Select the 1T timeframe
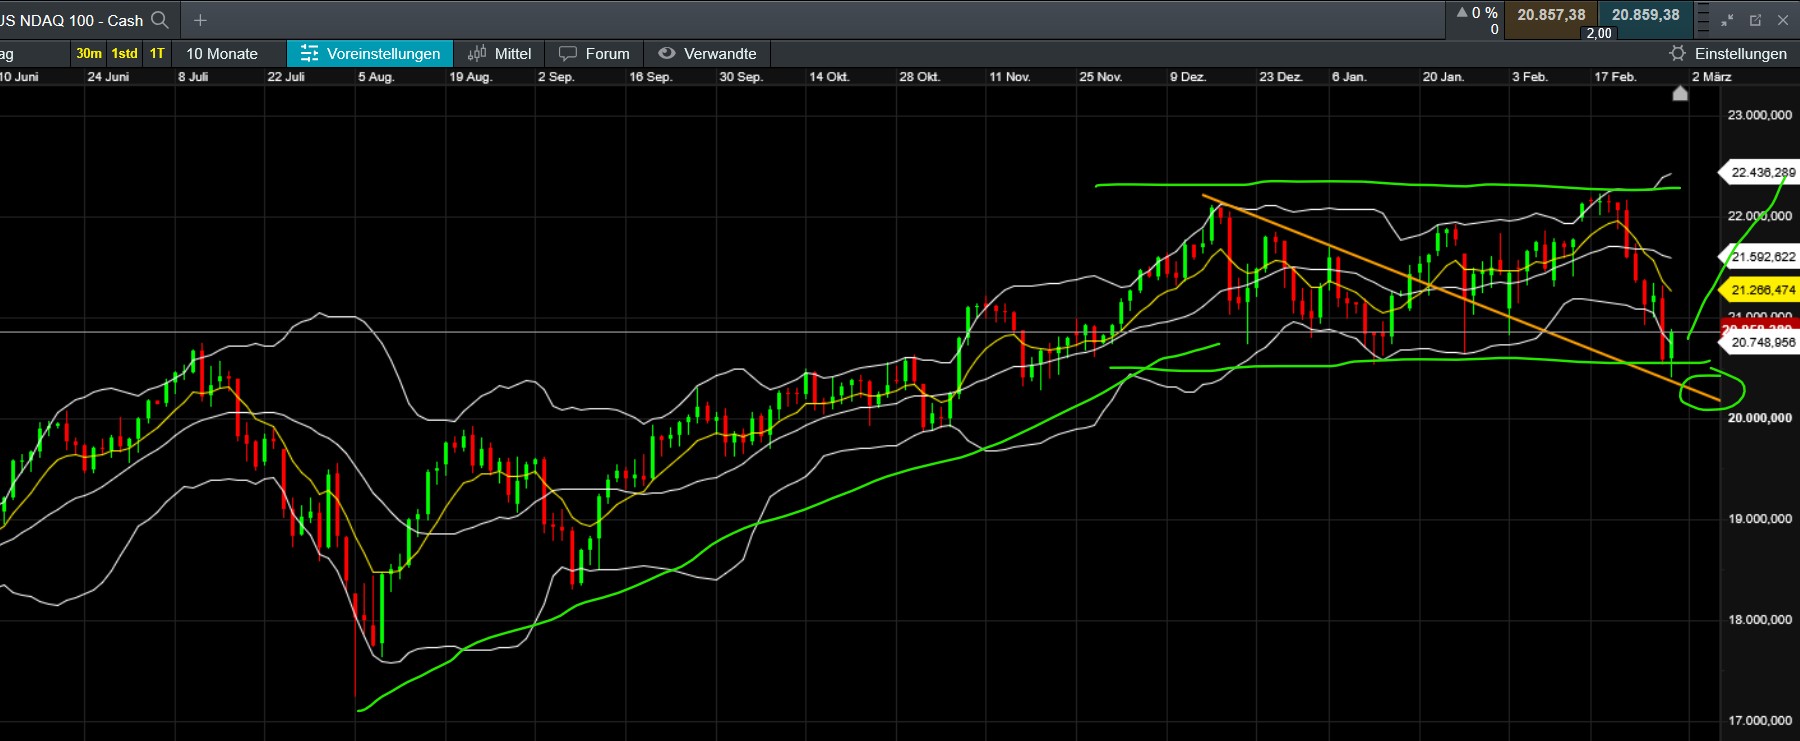Image resolution: width=1800 pixels, height=741 pixels. 157,54
